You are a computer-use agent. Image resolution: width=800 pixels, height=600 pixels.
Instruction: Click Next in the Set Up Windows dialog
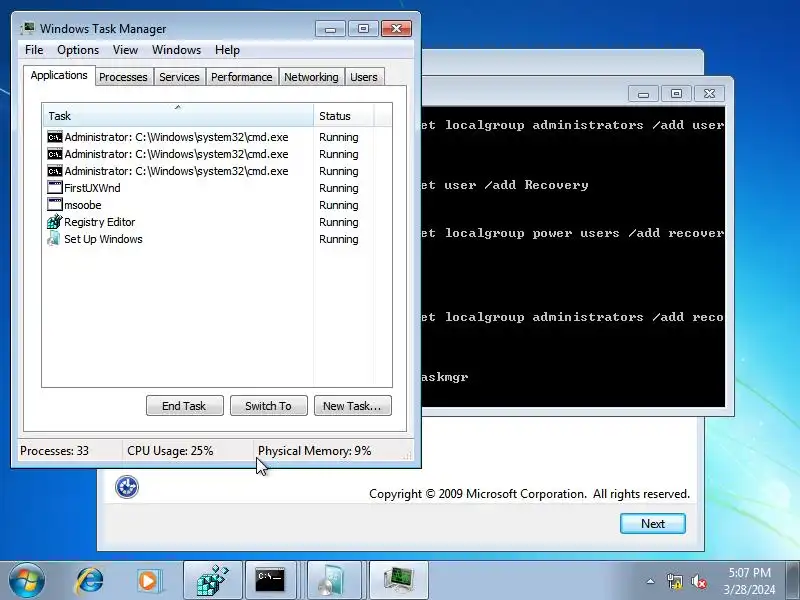point(653,523)
